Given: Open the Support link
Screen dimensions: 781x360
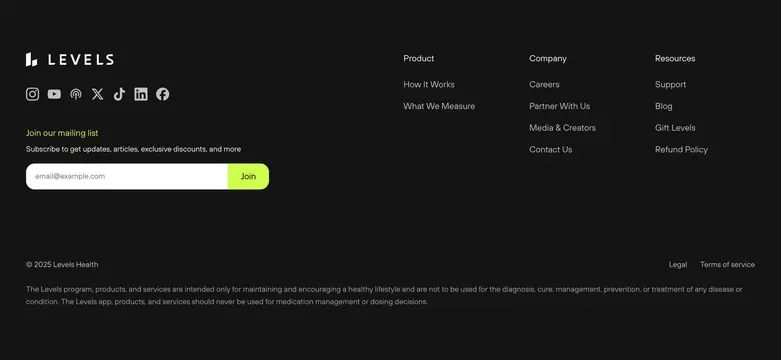Looking at the screenshot, I should pyautogui.click(x=670, y=85).
